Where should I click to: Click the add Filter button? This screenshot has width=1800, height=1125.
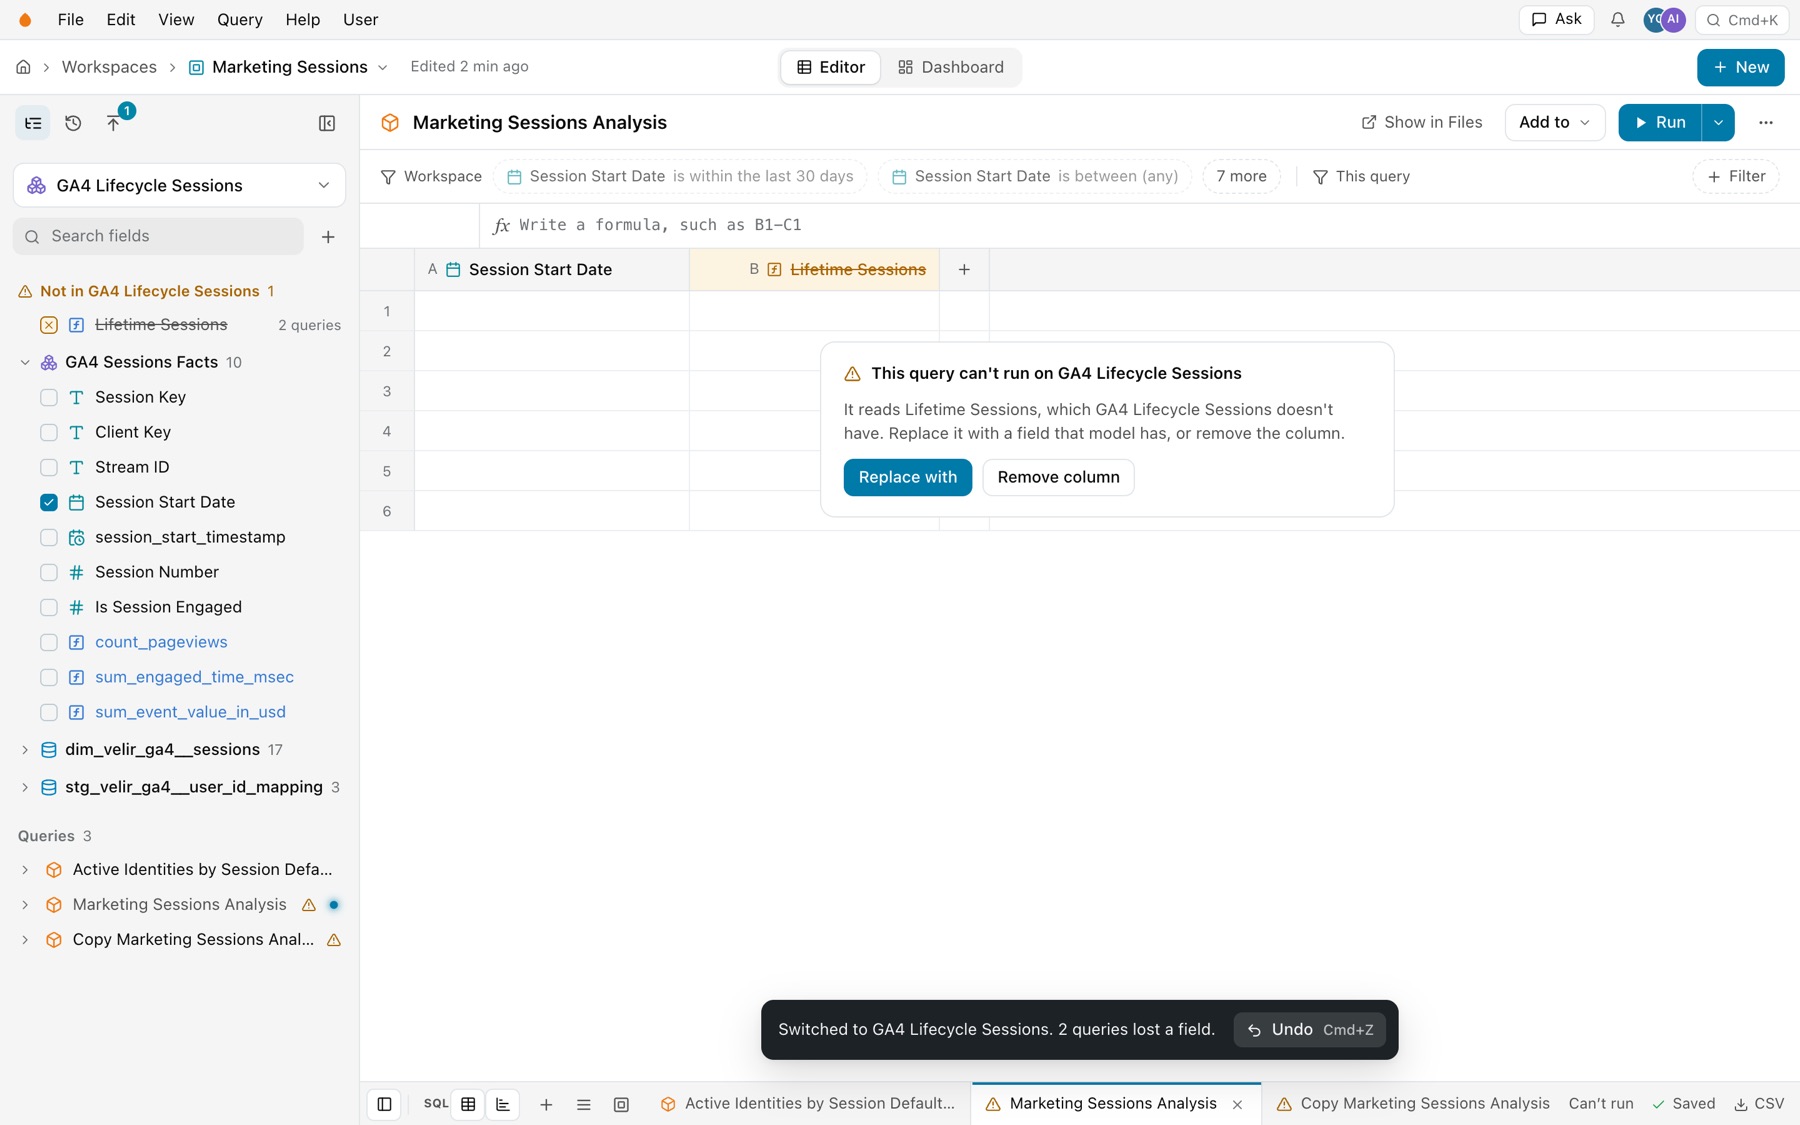(1736, 176)
